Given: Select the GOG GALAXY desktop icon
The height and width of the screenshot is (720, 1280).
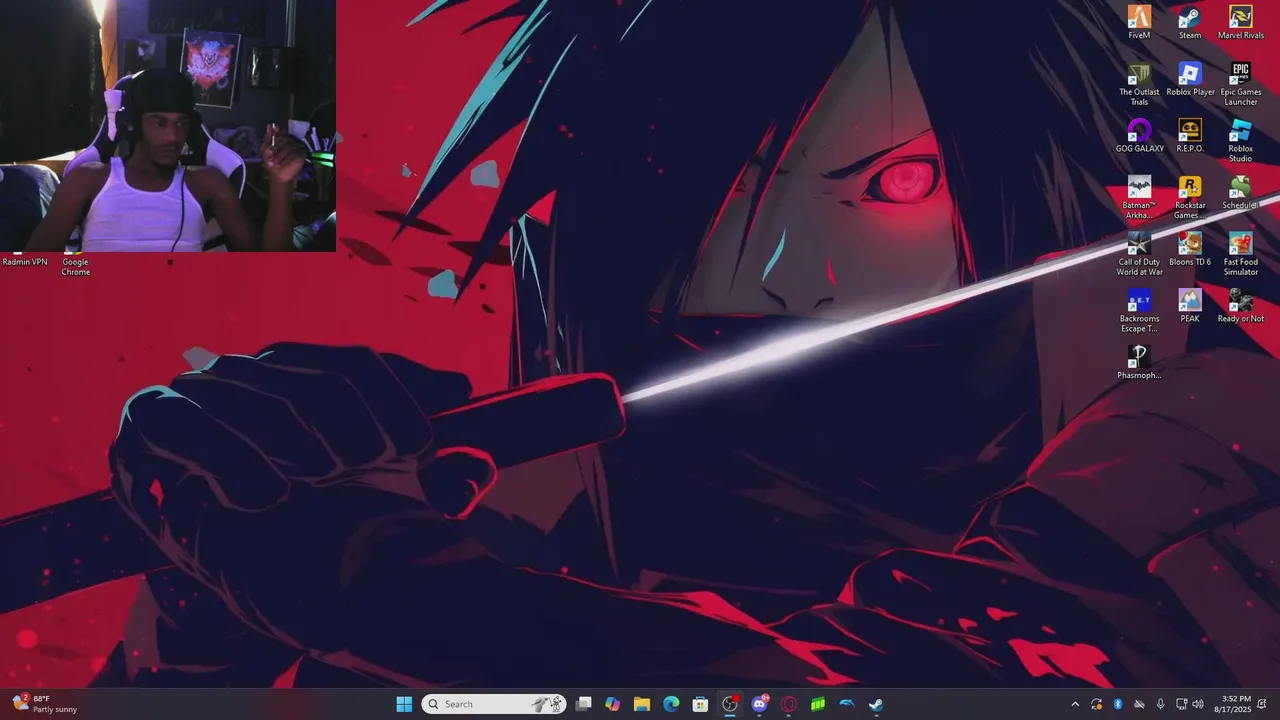Looking at the screenshot, I should pyautogui.click(x=1139, y=136).
